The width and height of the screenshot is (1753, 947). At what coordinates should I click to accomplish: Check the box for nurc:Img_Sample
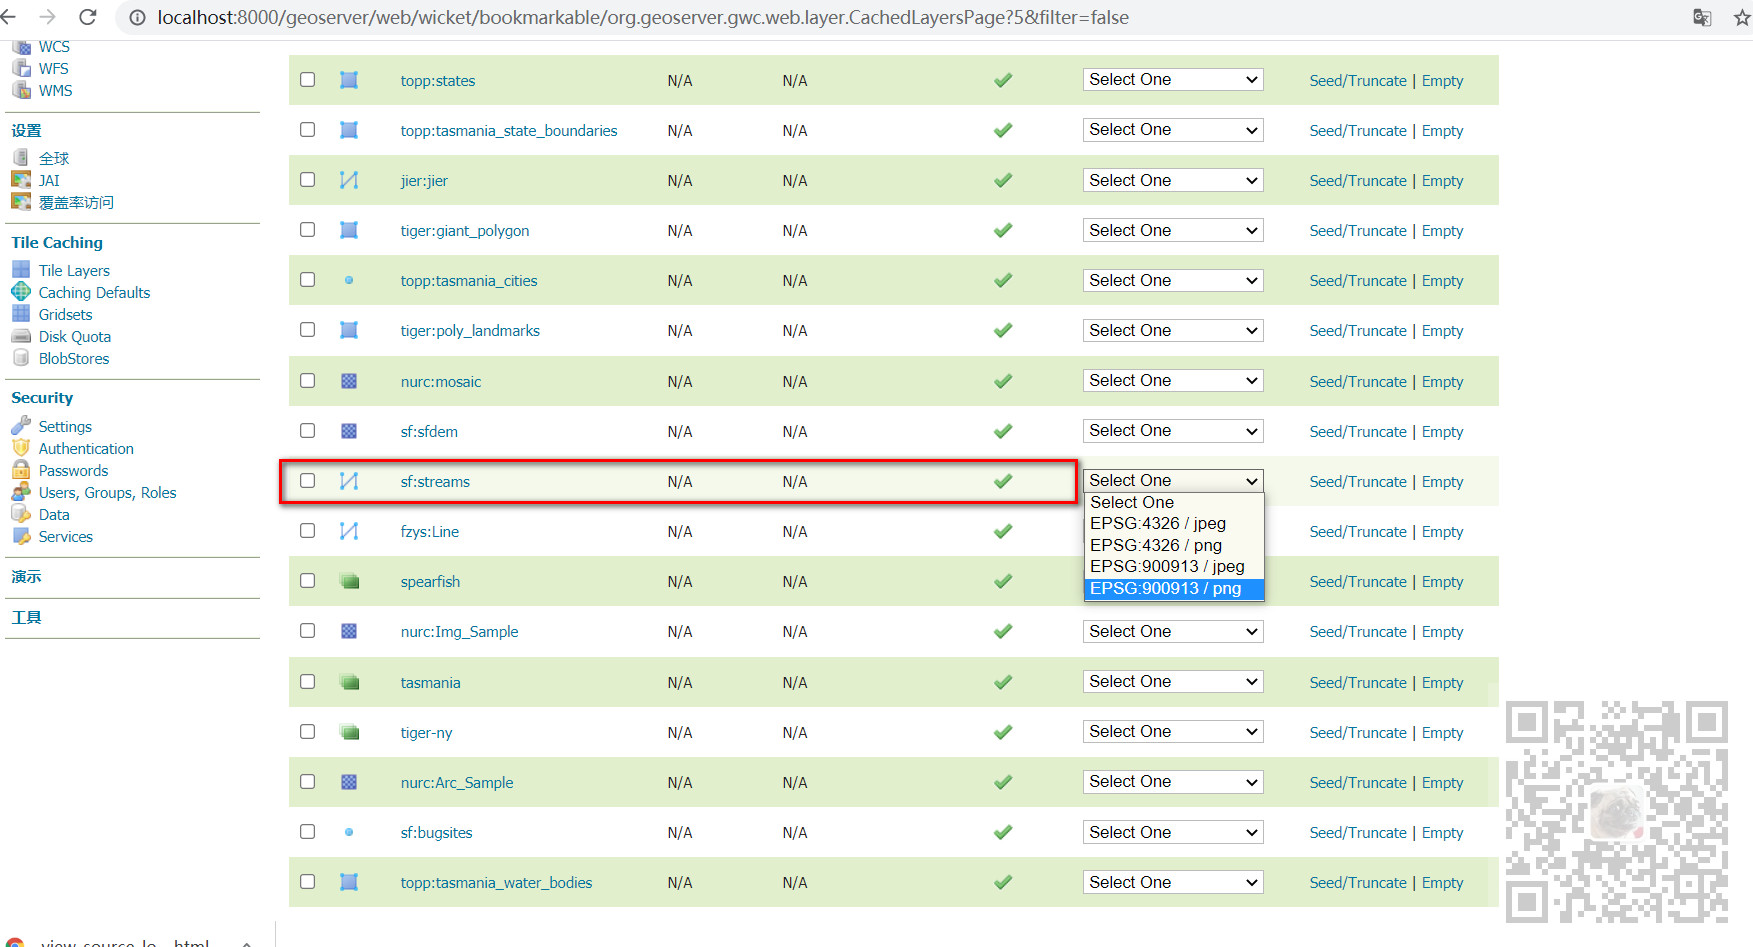pyautogui.click(x=308, y=631)
